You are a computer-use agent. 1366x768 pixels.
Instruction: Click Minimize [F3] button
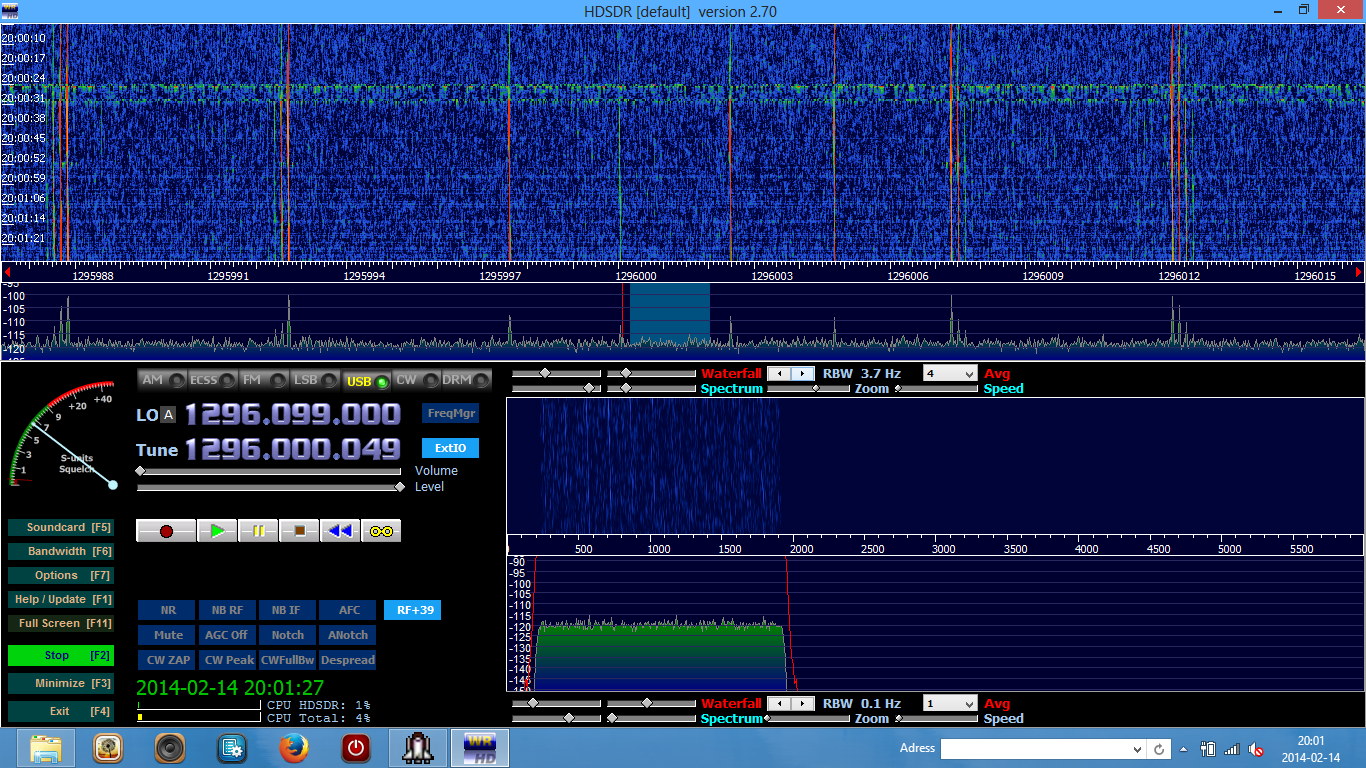click(x=60, y=683)
